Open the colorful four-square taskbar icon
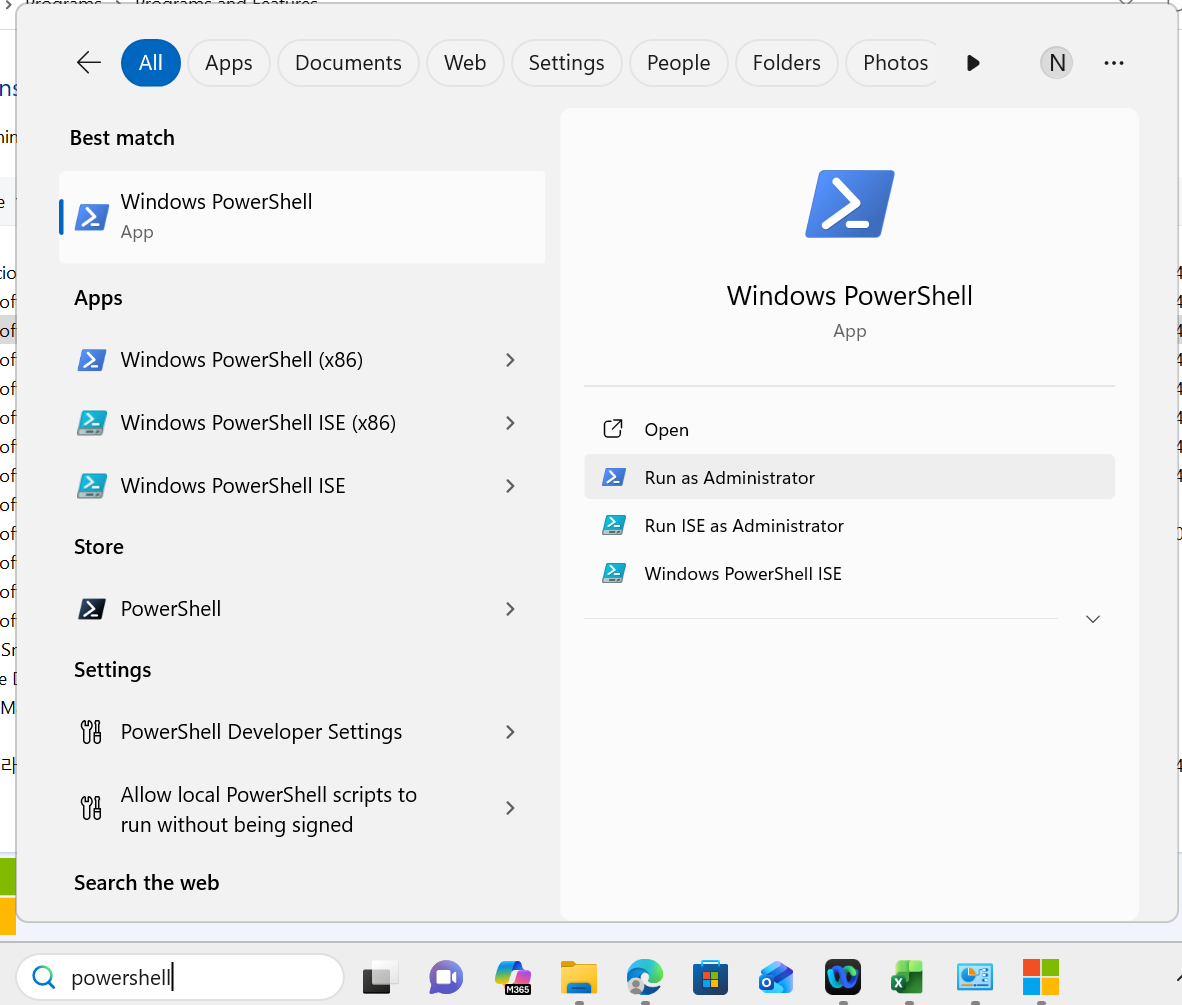 pos(1041,978)
